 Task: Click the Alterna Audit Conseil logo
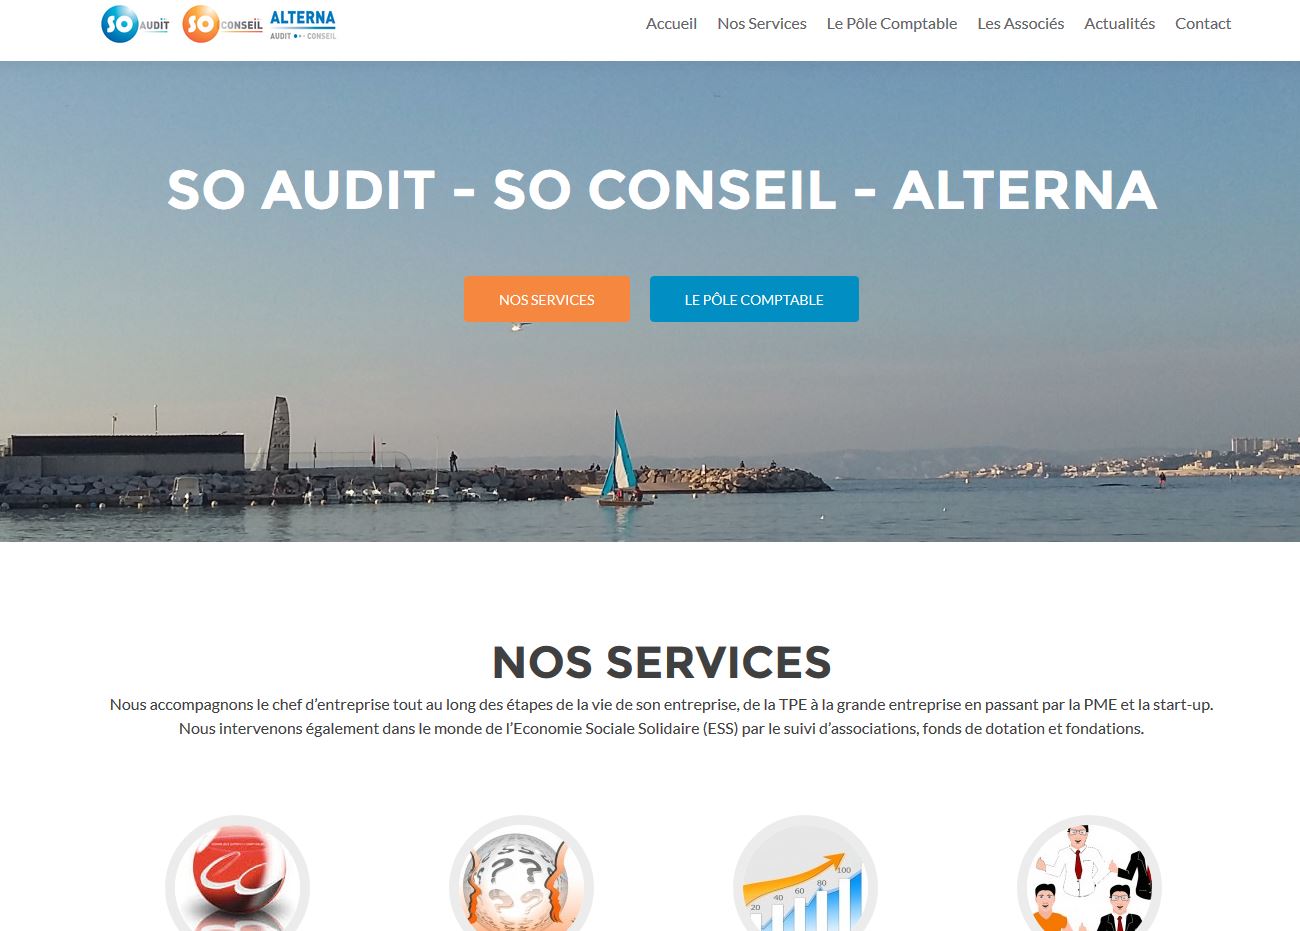click(303, 24)
